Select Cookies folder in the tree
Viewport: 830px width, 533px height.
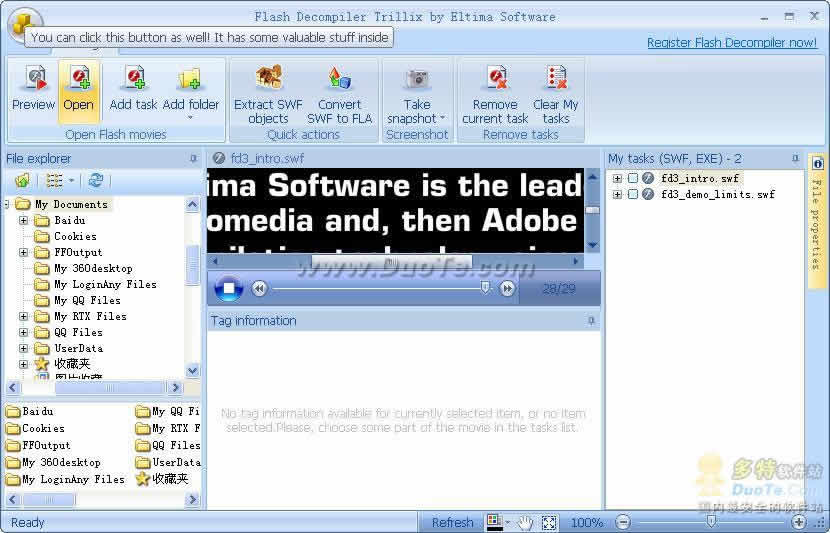click(x=75, y=236)
